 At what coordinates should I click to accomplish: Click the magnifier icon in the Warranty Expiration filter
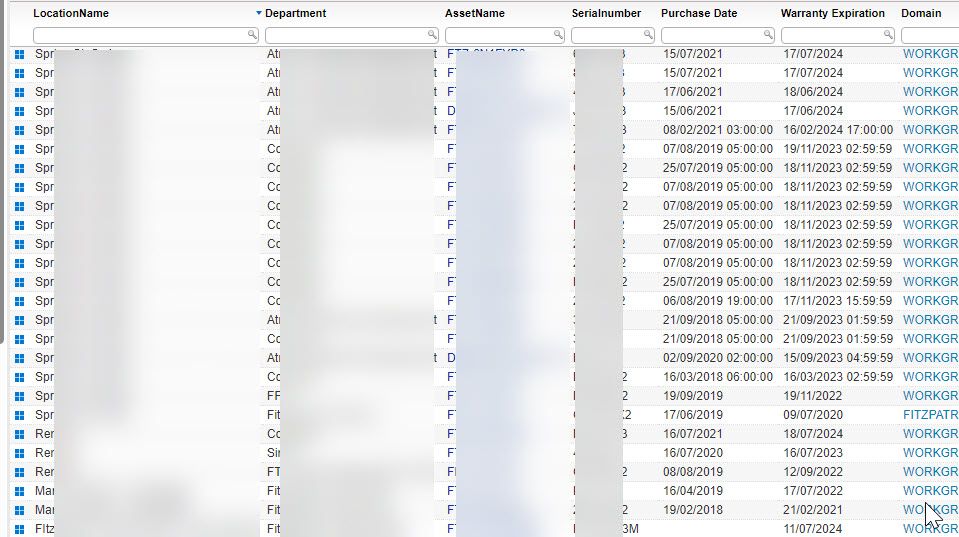889,35
